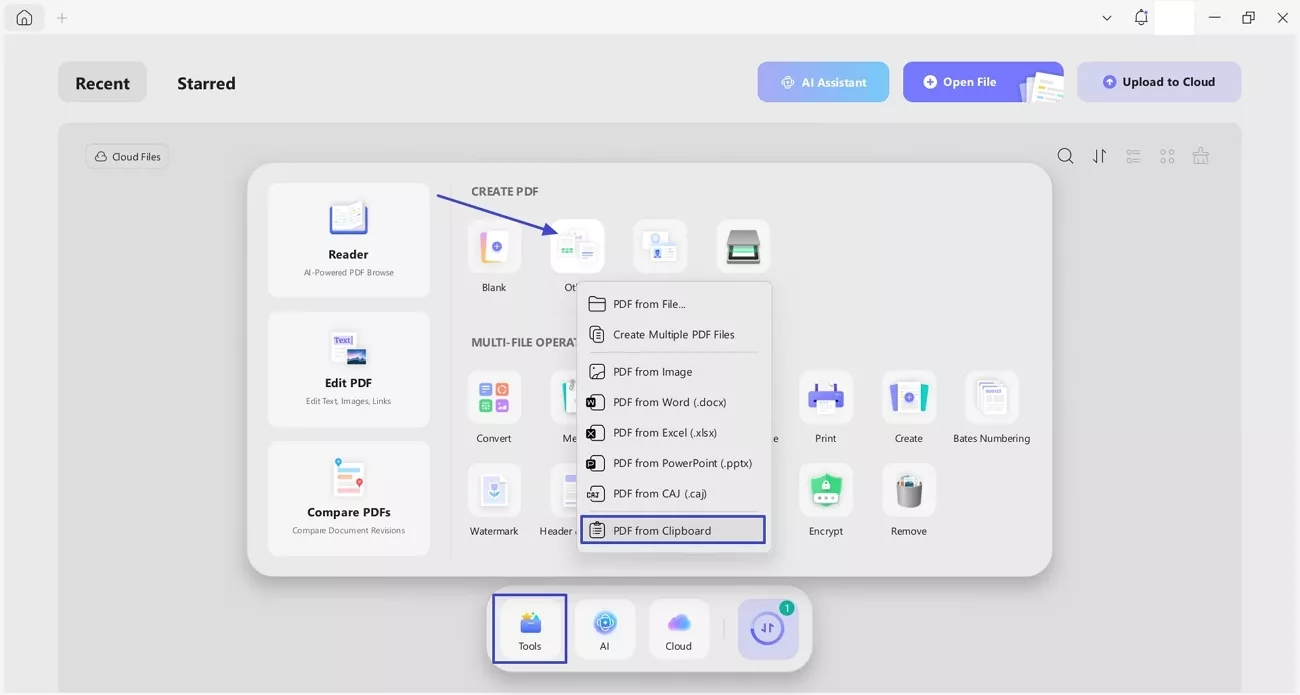The image size is (1300, 695).
Task: Open the Edit PDF card
Action: [x=349, y=369]
